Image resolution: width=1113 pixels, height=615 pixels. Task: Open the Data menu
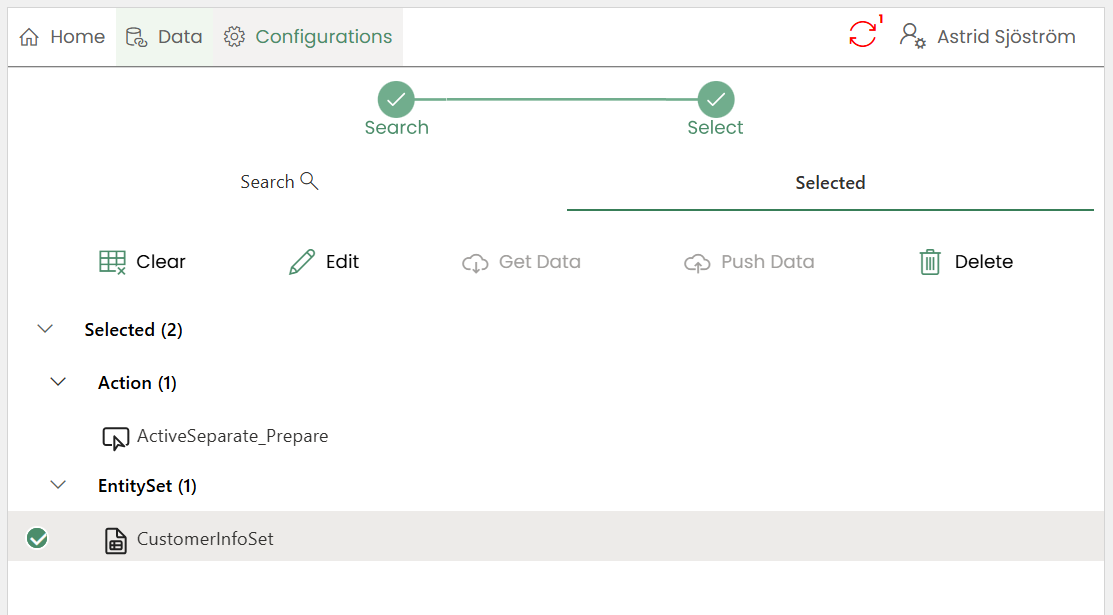point(165,37)
